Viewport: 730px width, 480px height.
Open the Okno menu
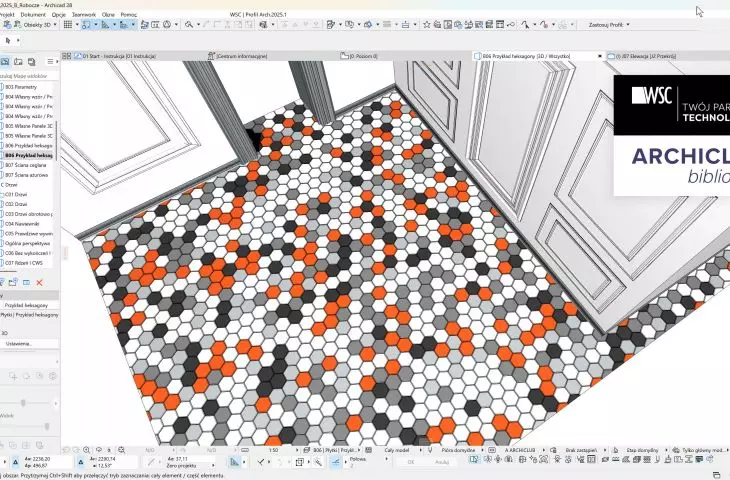point(108,14)
